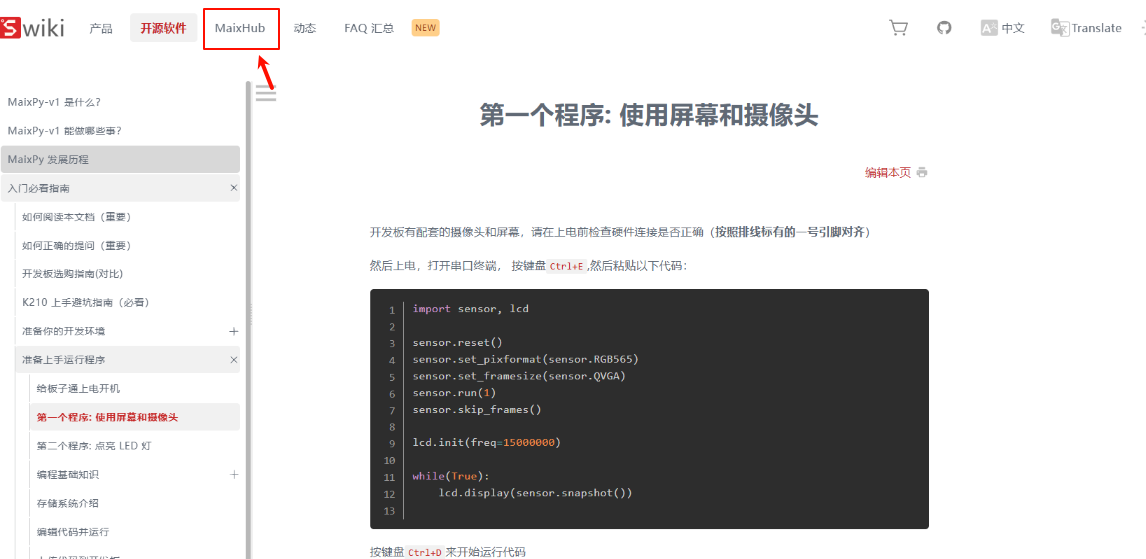Viewport: 1146px width, 559px height.
Task: Click the print icon beside 编辑本页
Action: coord(922,173)
